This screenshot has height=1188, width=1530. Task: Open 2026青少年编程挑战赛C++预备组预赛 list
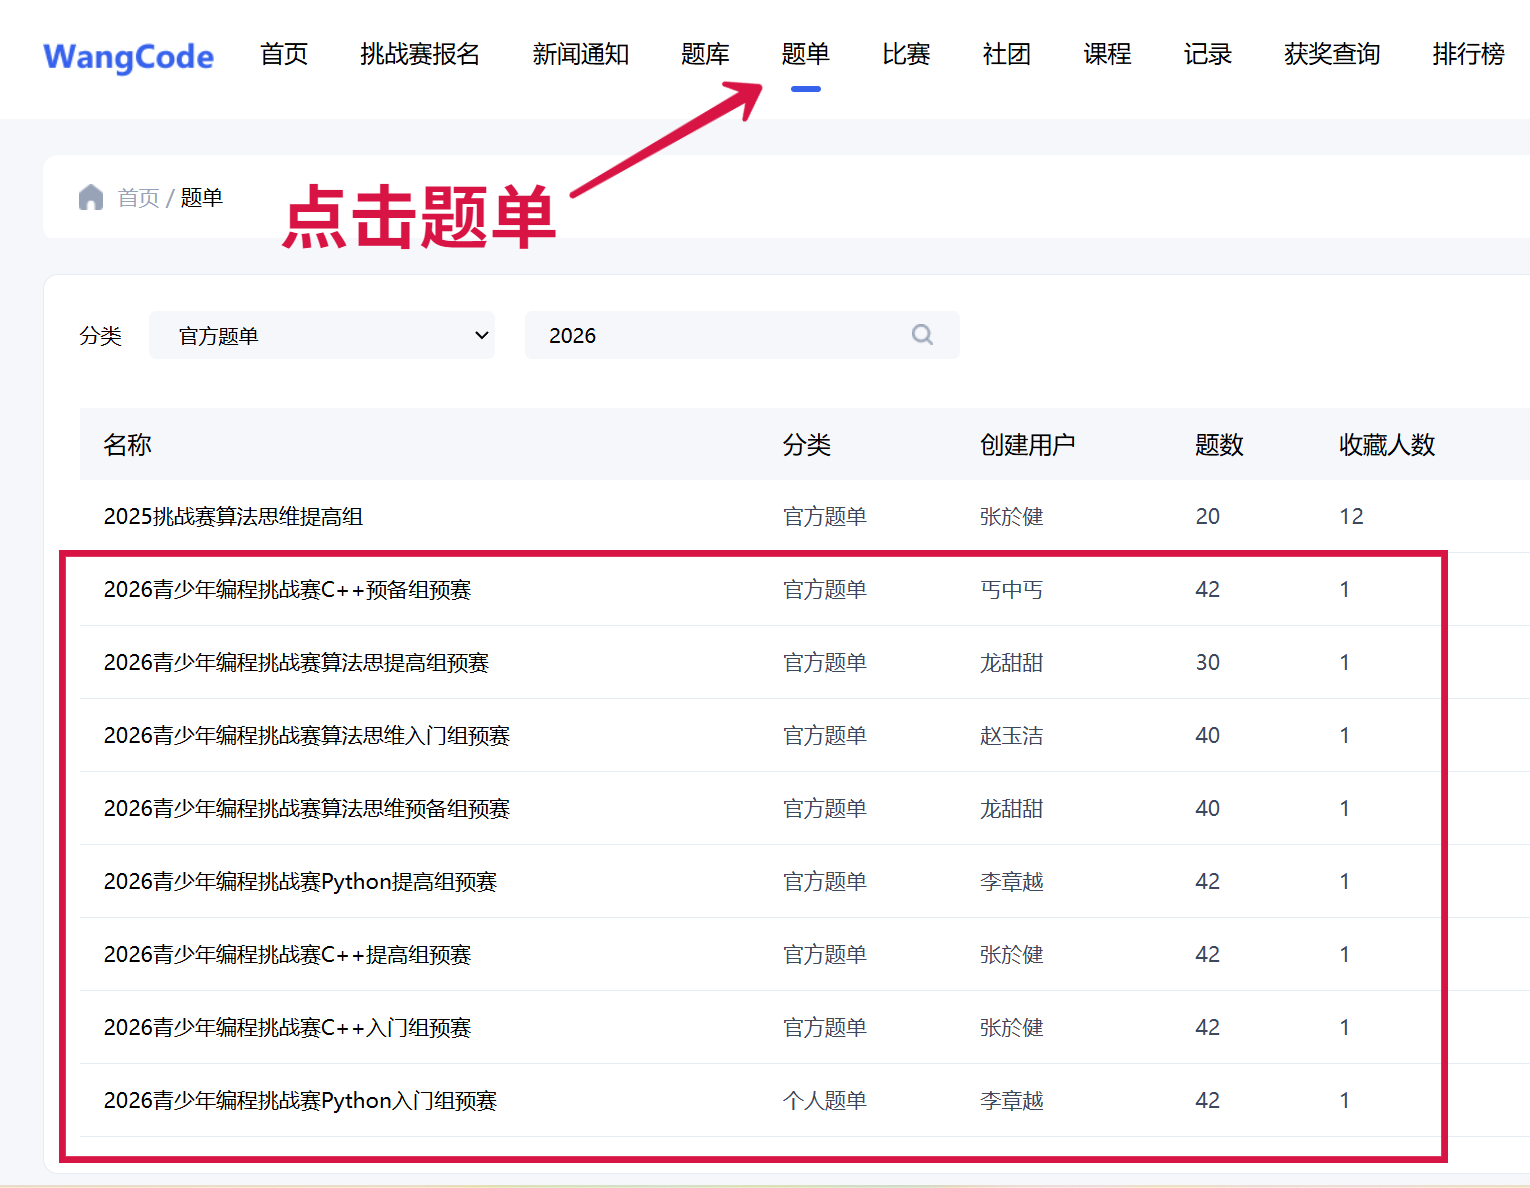[287, 589]
